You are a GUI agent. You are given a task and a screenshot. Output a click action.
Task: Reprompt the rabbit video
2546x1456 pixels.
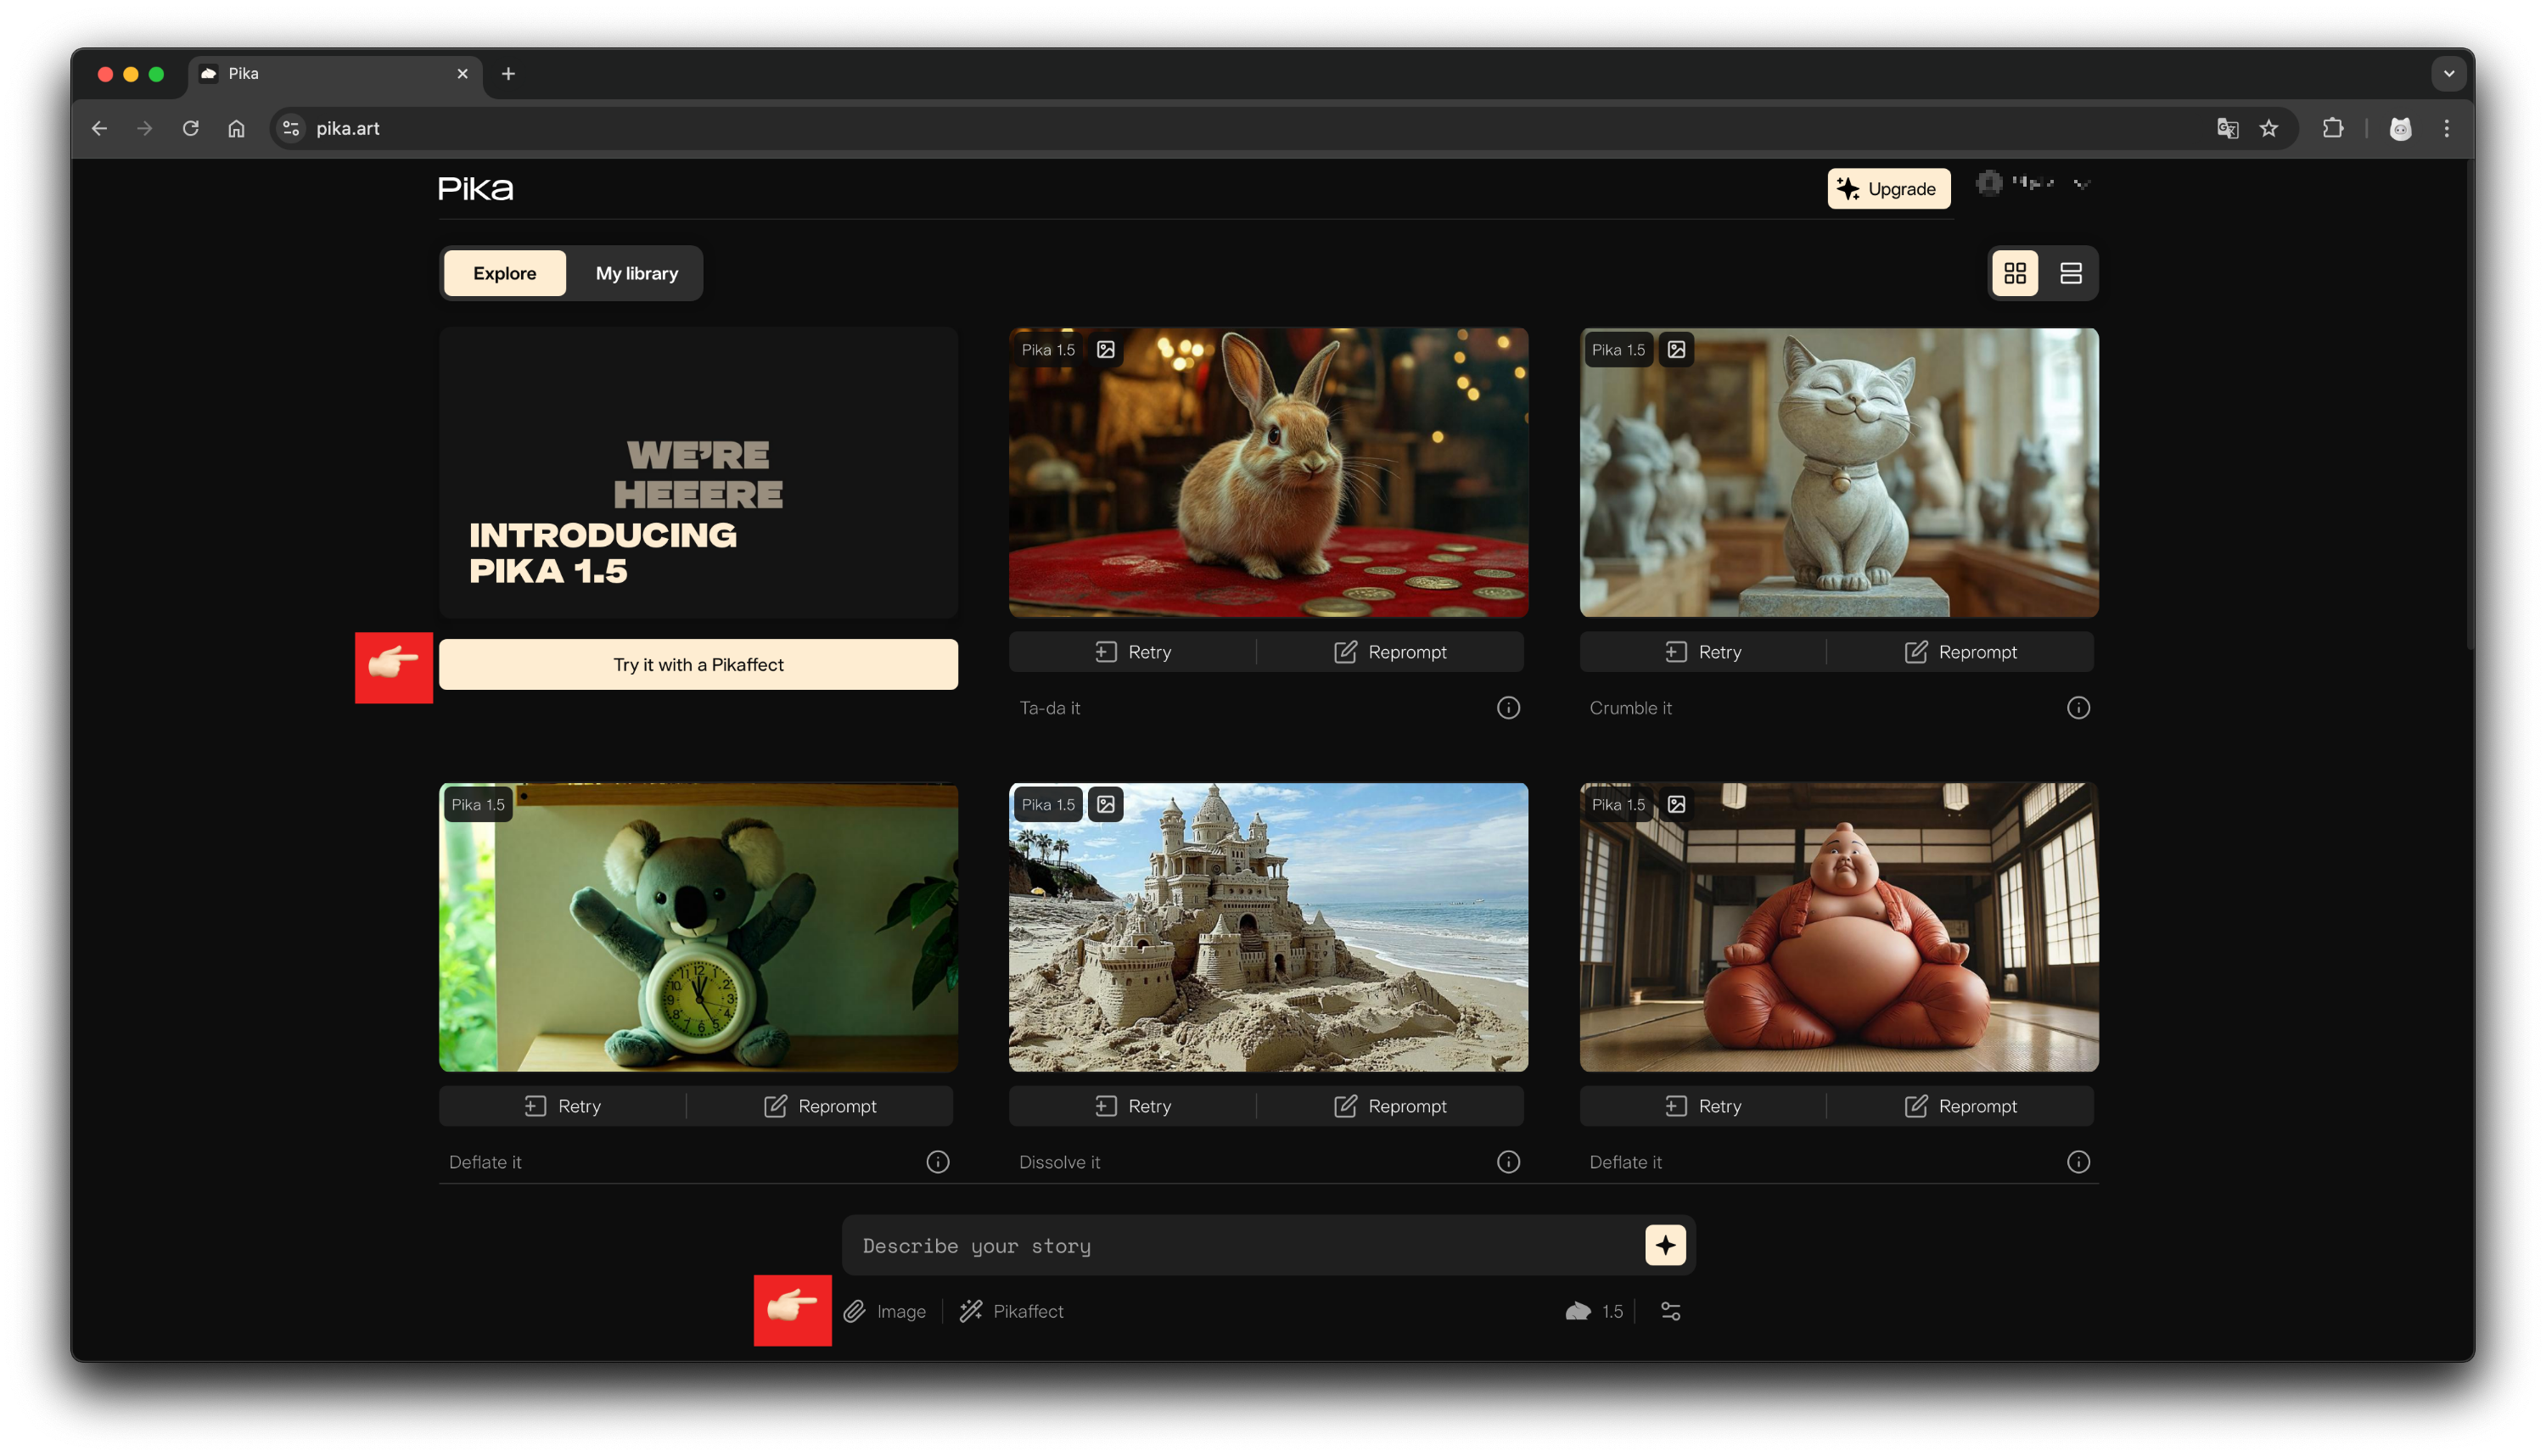1390,652
